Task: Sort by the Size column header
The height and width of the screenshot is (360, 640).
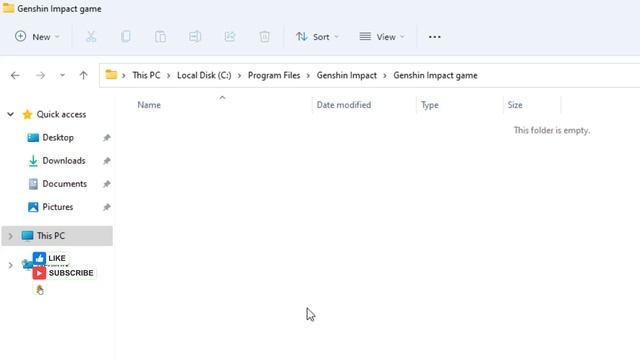Action: pyautogui.click(x=515, y=105)
